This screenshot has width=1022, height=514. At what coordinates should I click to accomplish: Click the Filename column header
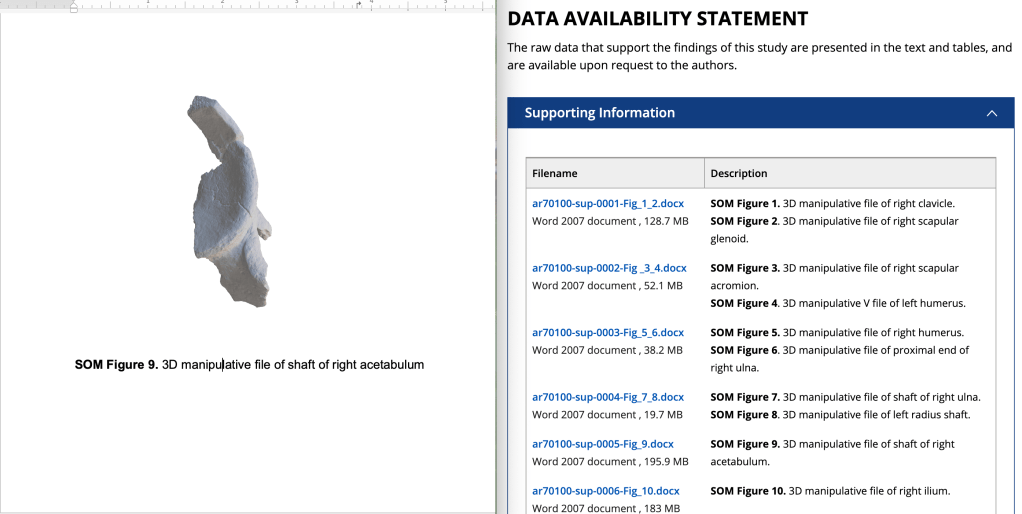click(x=554, y=173)
